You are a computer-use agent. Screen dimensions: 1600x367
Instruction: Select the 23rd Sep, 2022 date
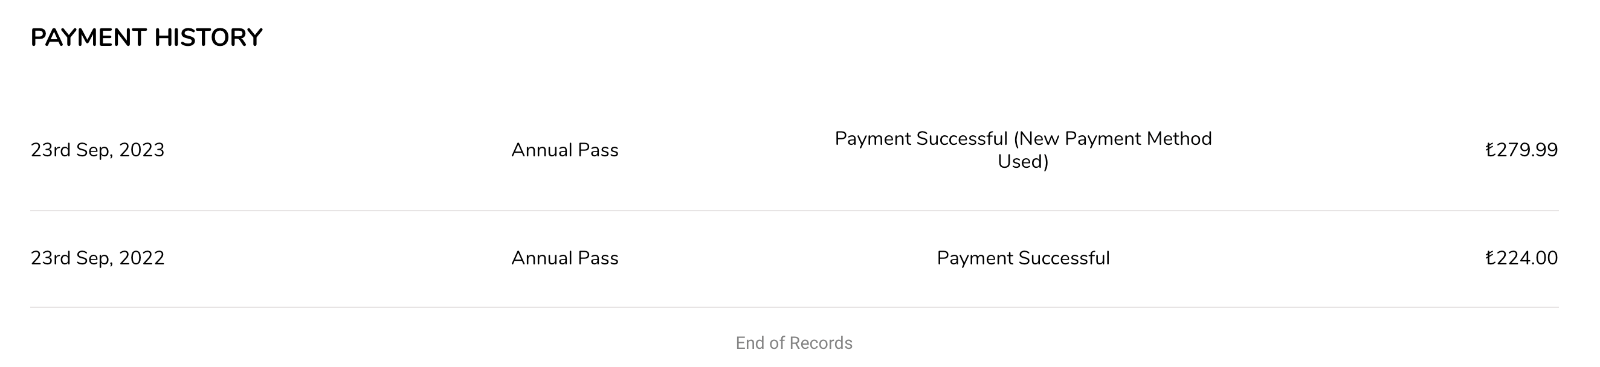click(97, 258)
